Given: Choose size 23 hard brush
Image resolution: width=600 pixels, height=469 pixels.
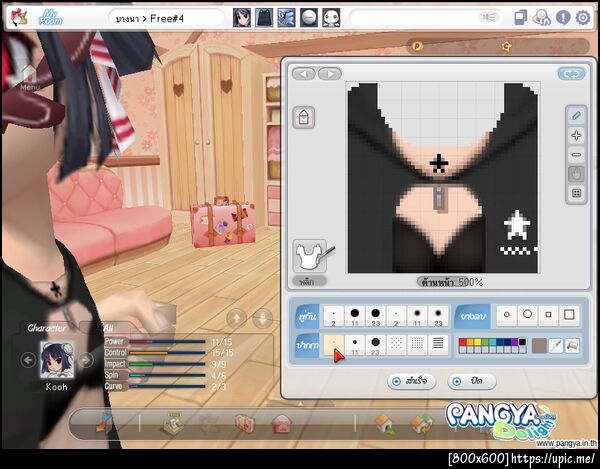Looking at the screenshot, I should click(375, 316).
